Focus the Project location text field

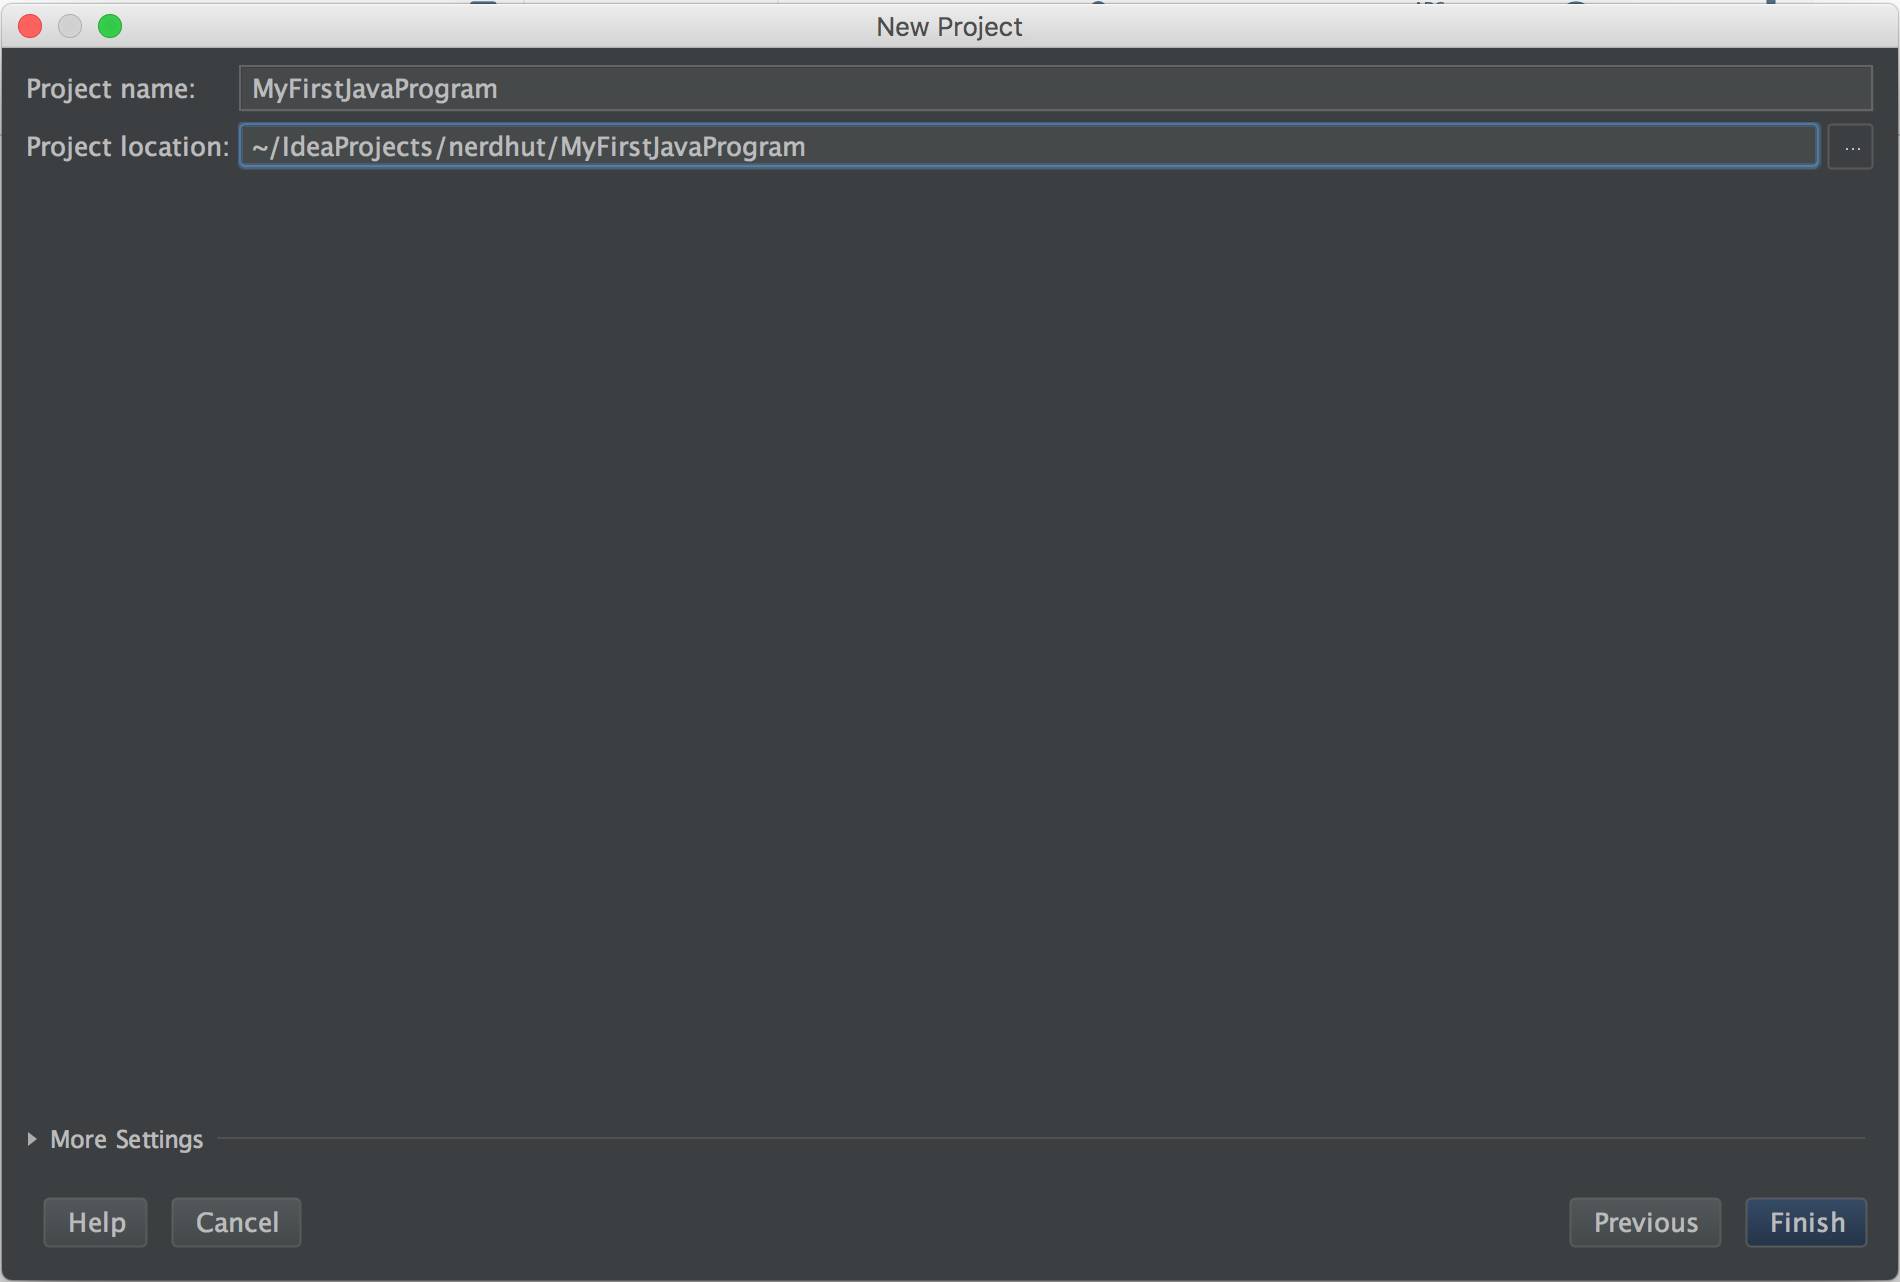1200,147
